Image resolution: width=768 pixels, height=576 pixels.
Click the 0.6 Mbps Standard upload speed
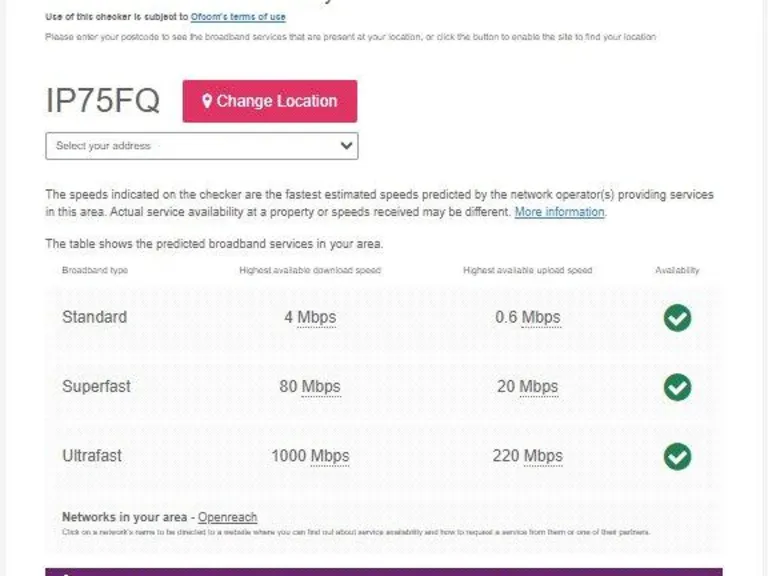coord(527,318)
